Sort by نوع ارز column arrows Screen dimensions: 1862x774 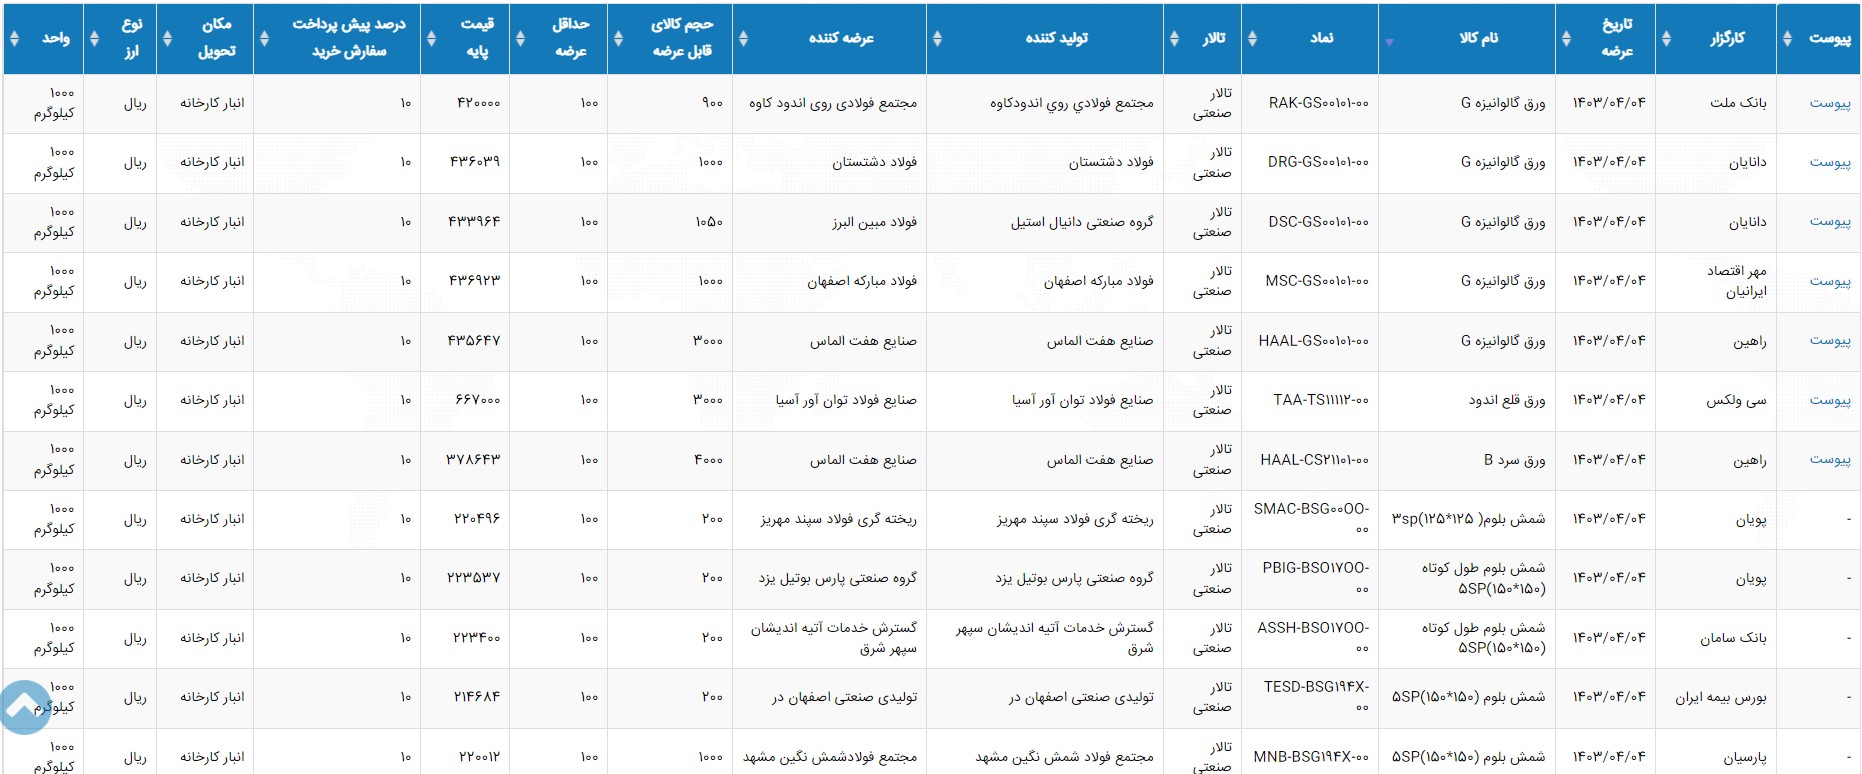click(94, 38)
